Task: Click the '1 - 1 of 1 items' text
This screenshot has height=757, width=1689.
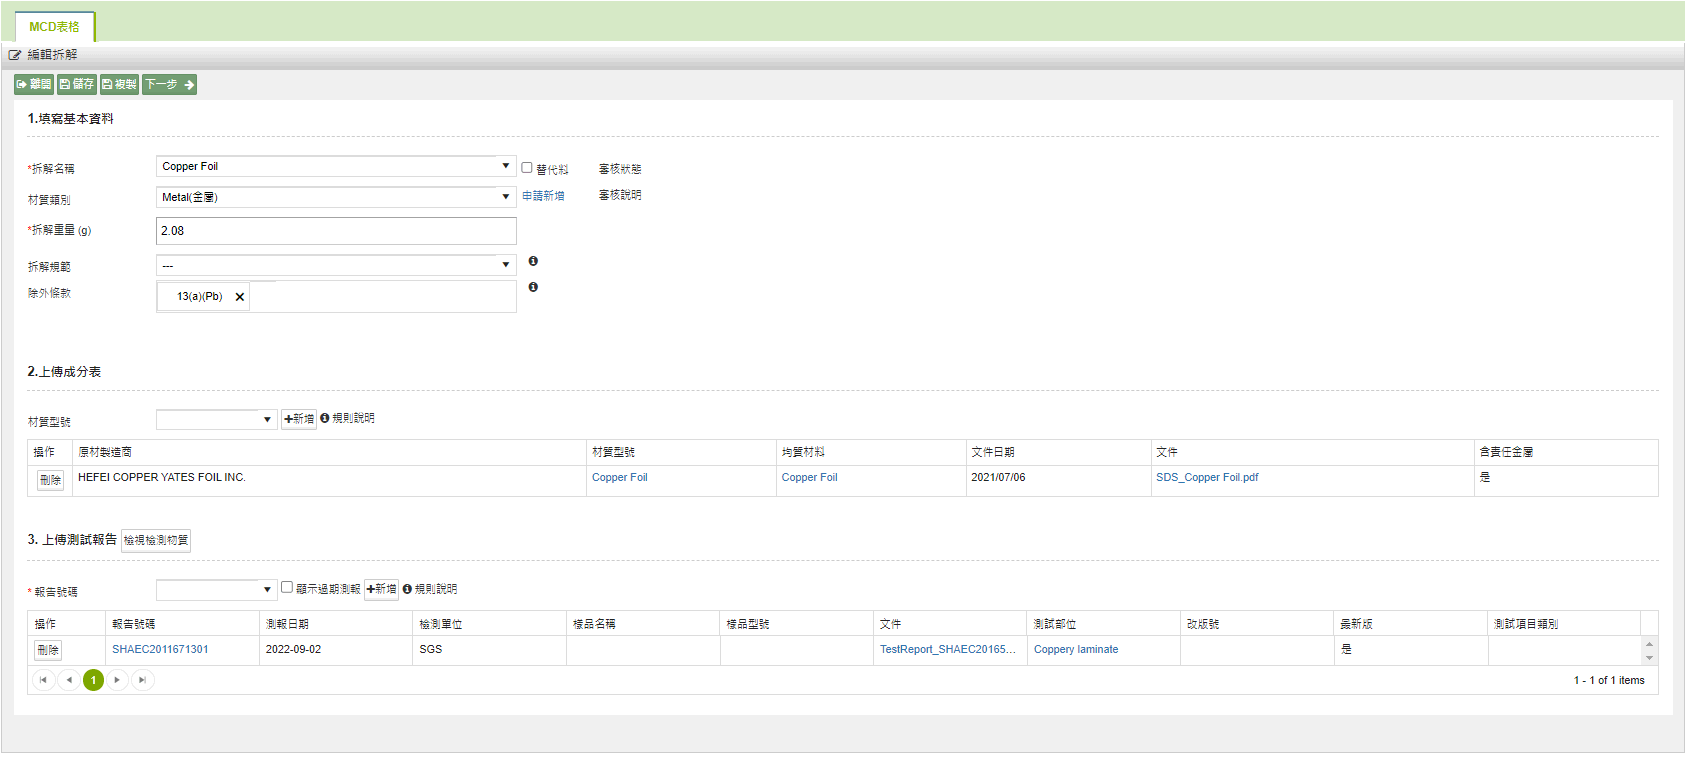Action: (x=1609, y=681)
